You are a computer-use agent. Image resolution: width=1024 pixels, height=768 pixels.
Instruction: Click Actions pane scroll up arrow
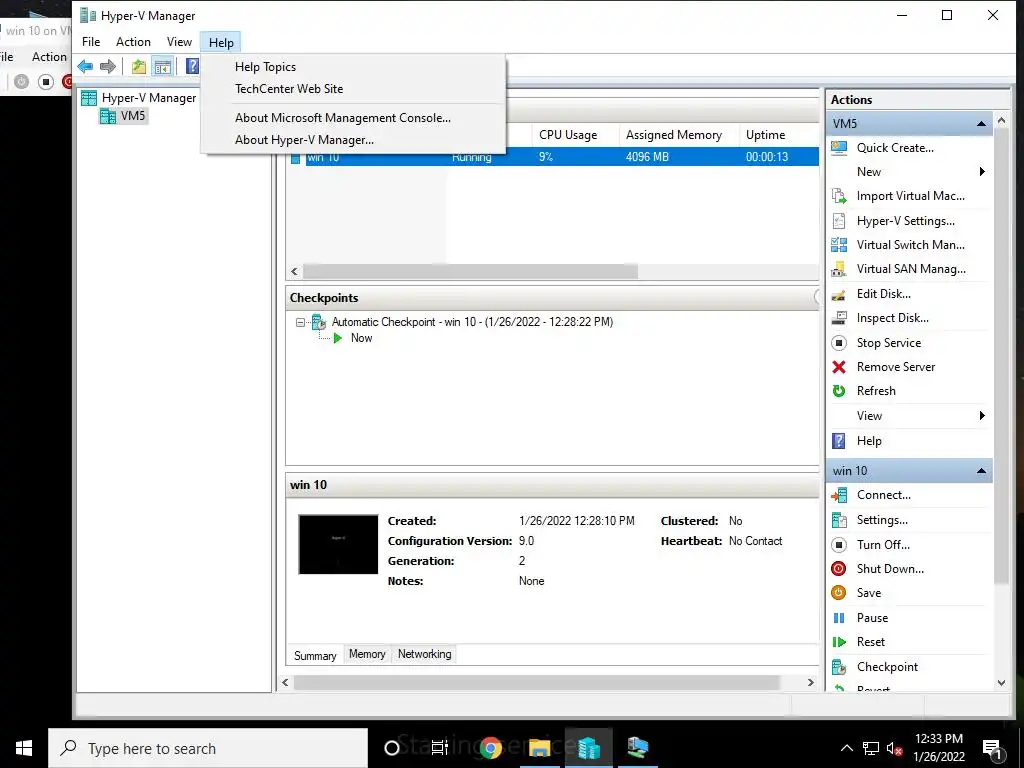coord(1002,121)
